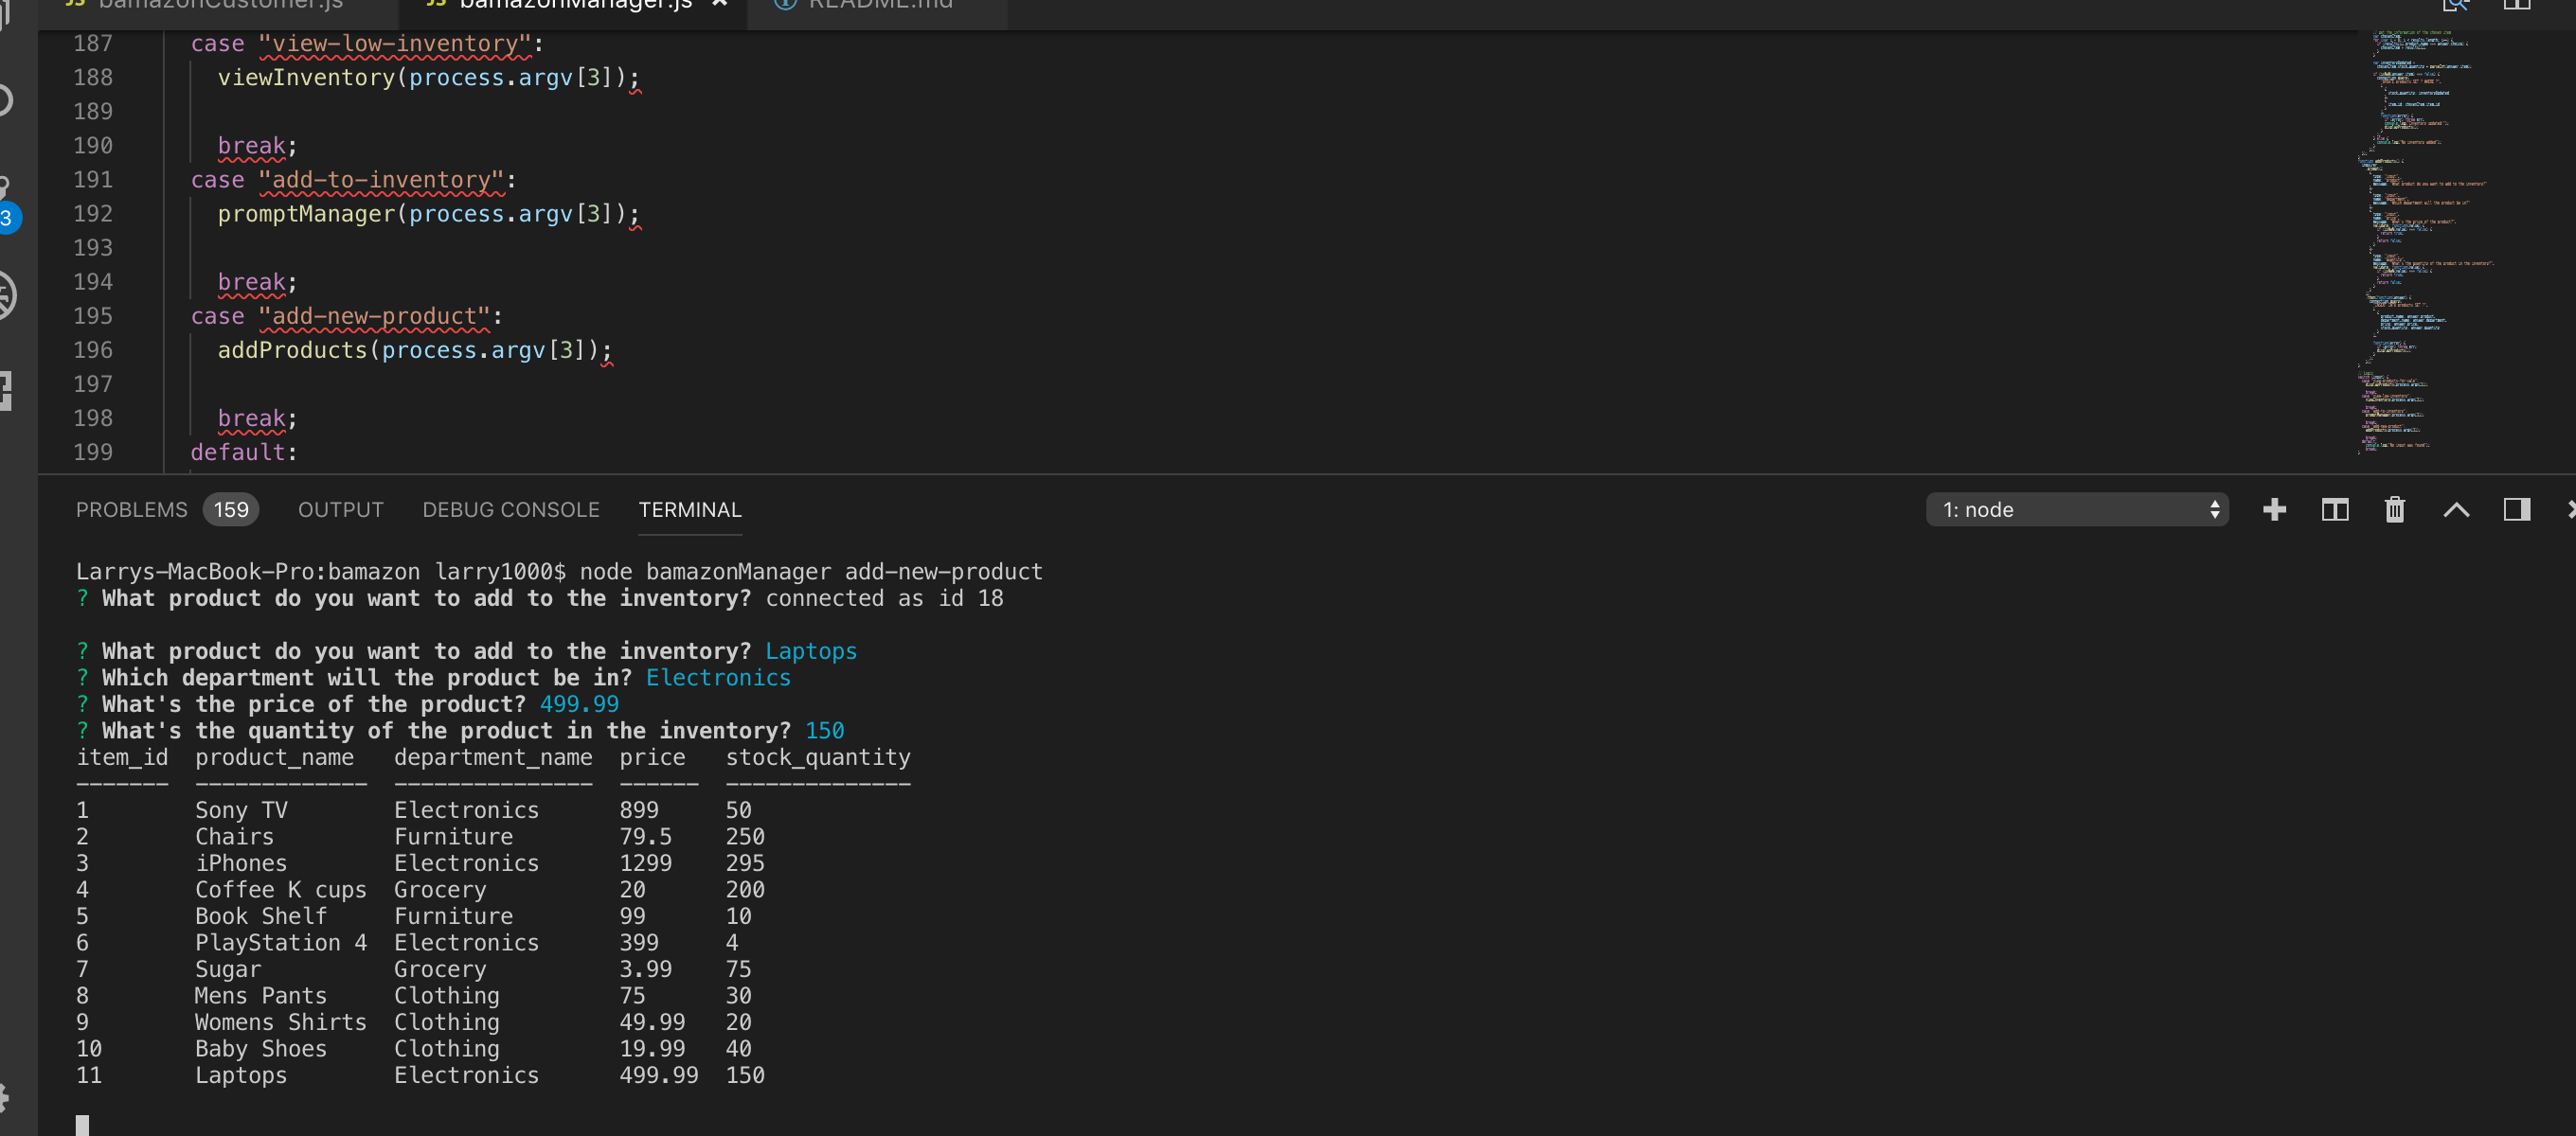Click the arrows on the terminal selector

(2214, 510)
